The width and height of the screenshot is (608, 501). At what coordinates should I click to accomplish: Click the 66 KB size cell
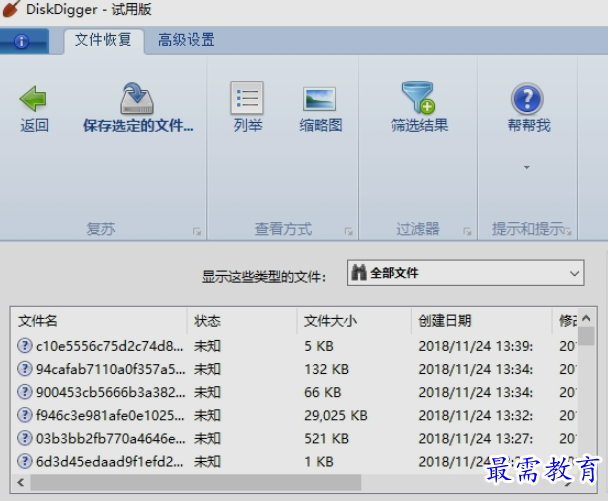323,392
